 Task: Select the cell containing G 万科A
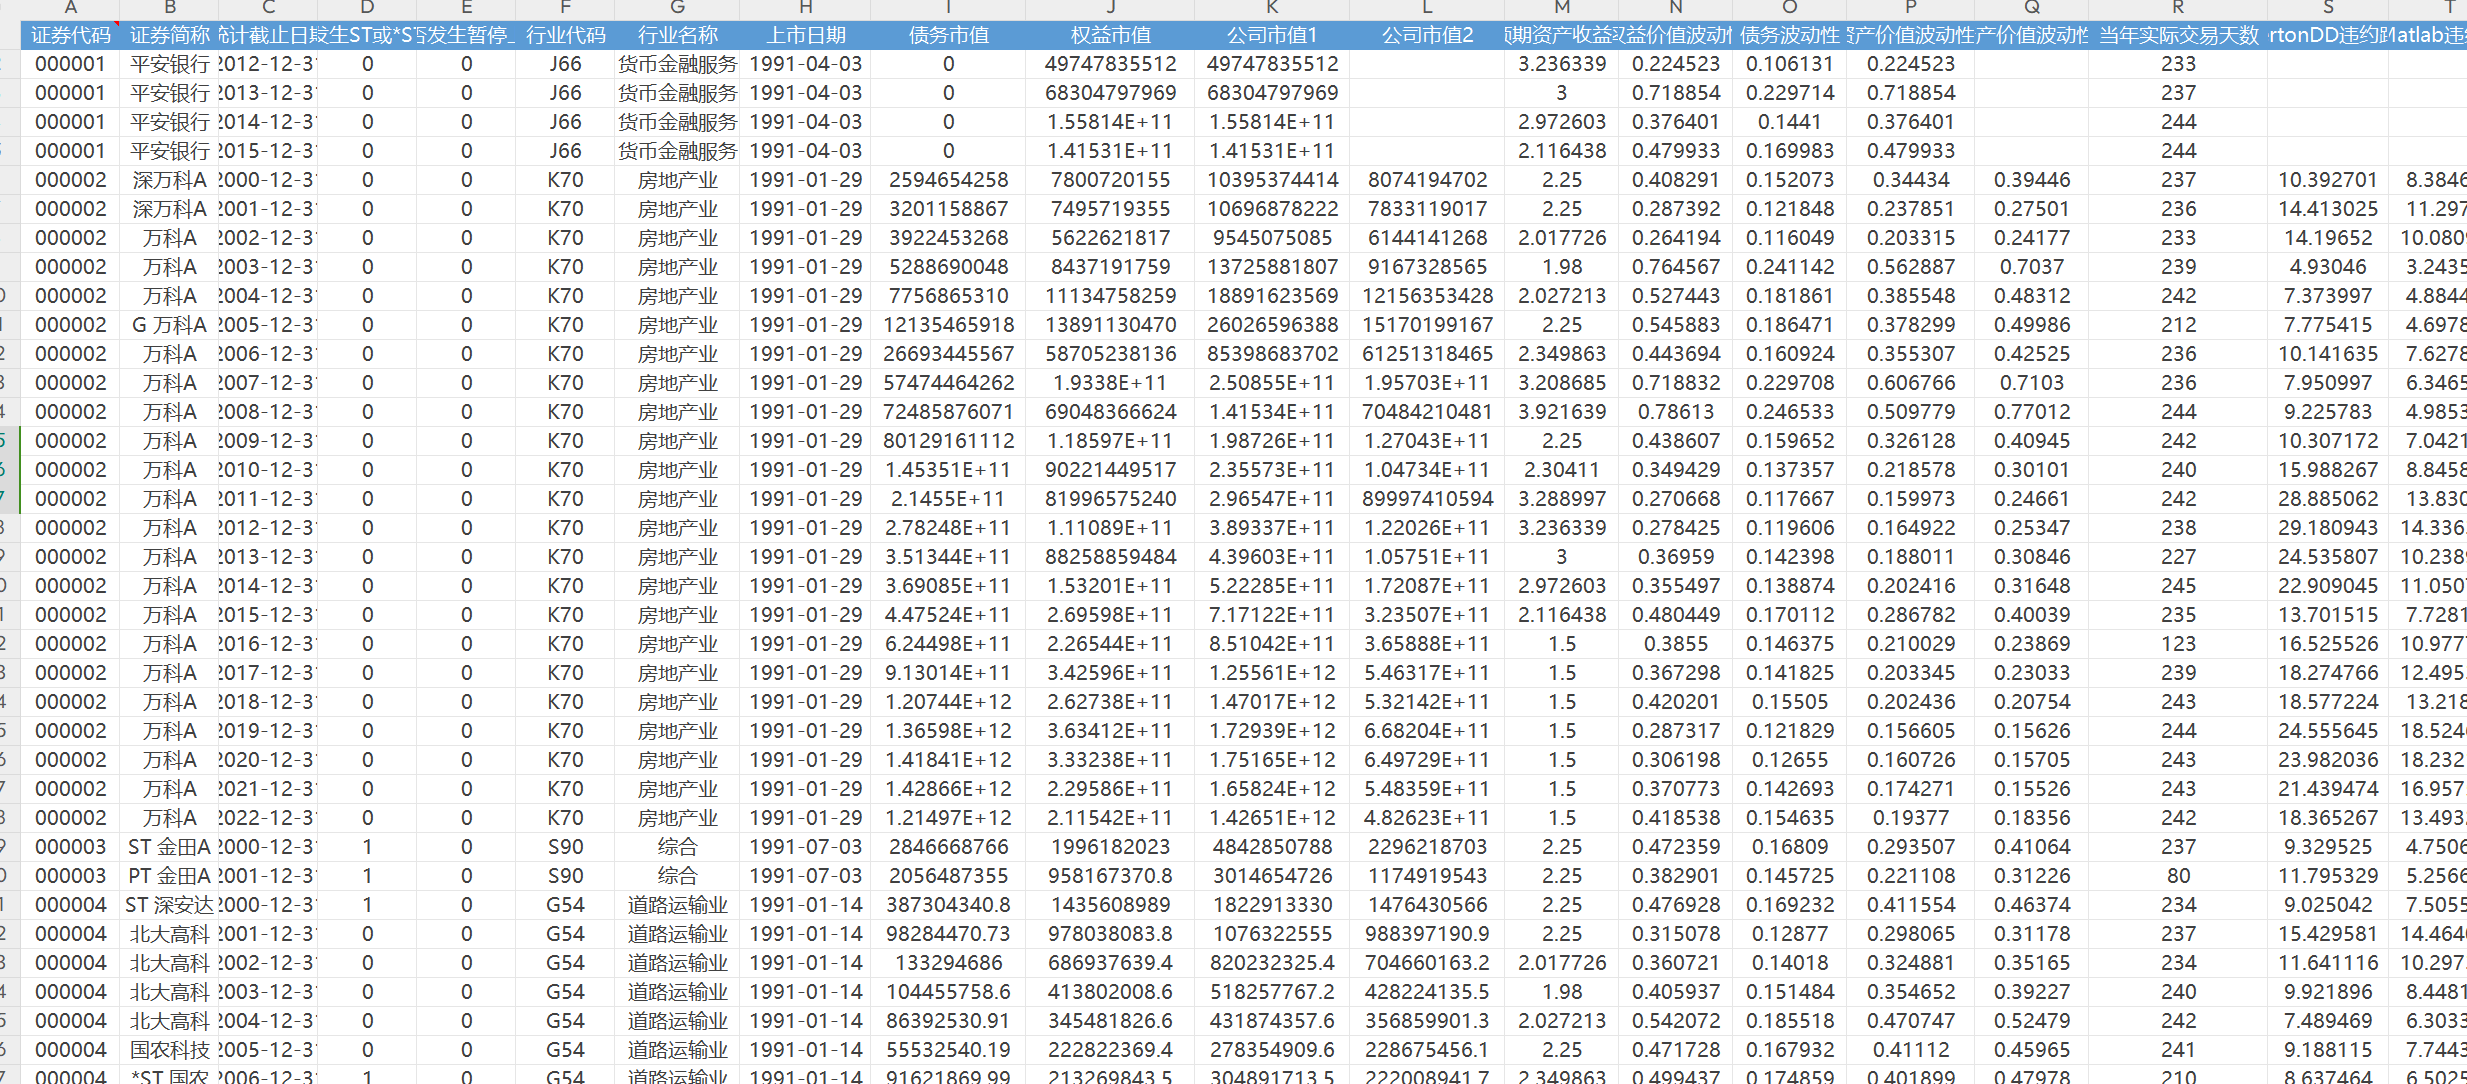[x=169, y=325]
